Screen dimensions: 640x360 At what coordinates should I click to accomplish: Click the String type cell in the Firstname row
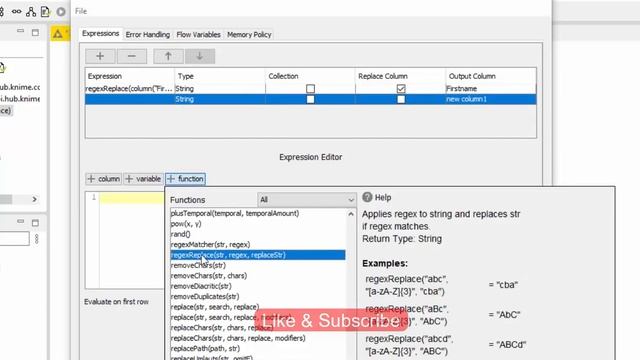click(x=220, y=89)
